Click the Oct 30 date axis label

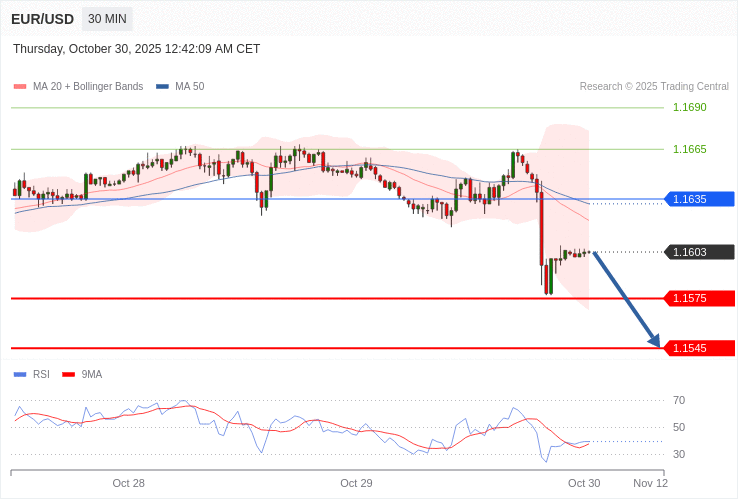[584, 483]
